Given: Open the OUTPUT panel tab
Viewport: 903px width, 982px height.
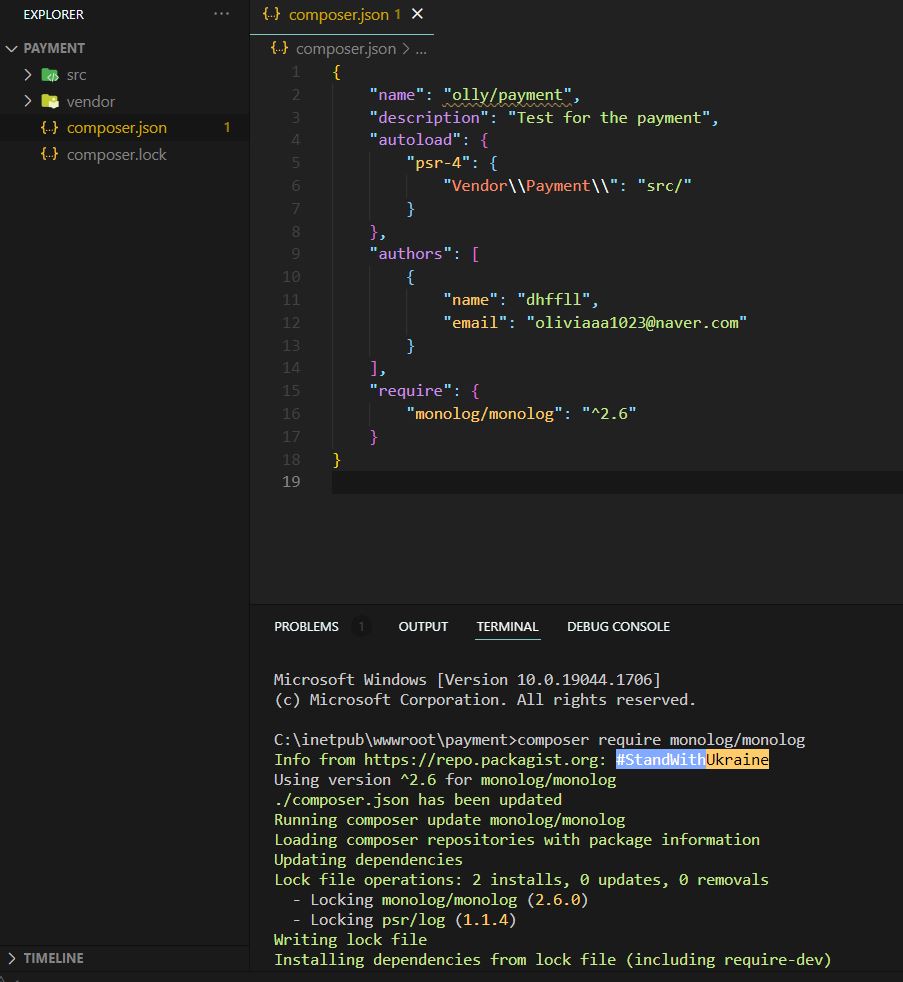Looking at the screenshot, I should pyautogui.click(x=423, y=626).
